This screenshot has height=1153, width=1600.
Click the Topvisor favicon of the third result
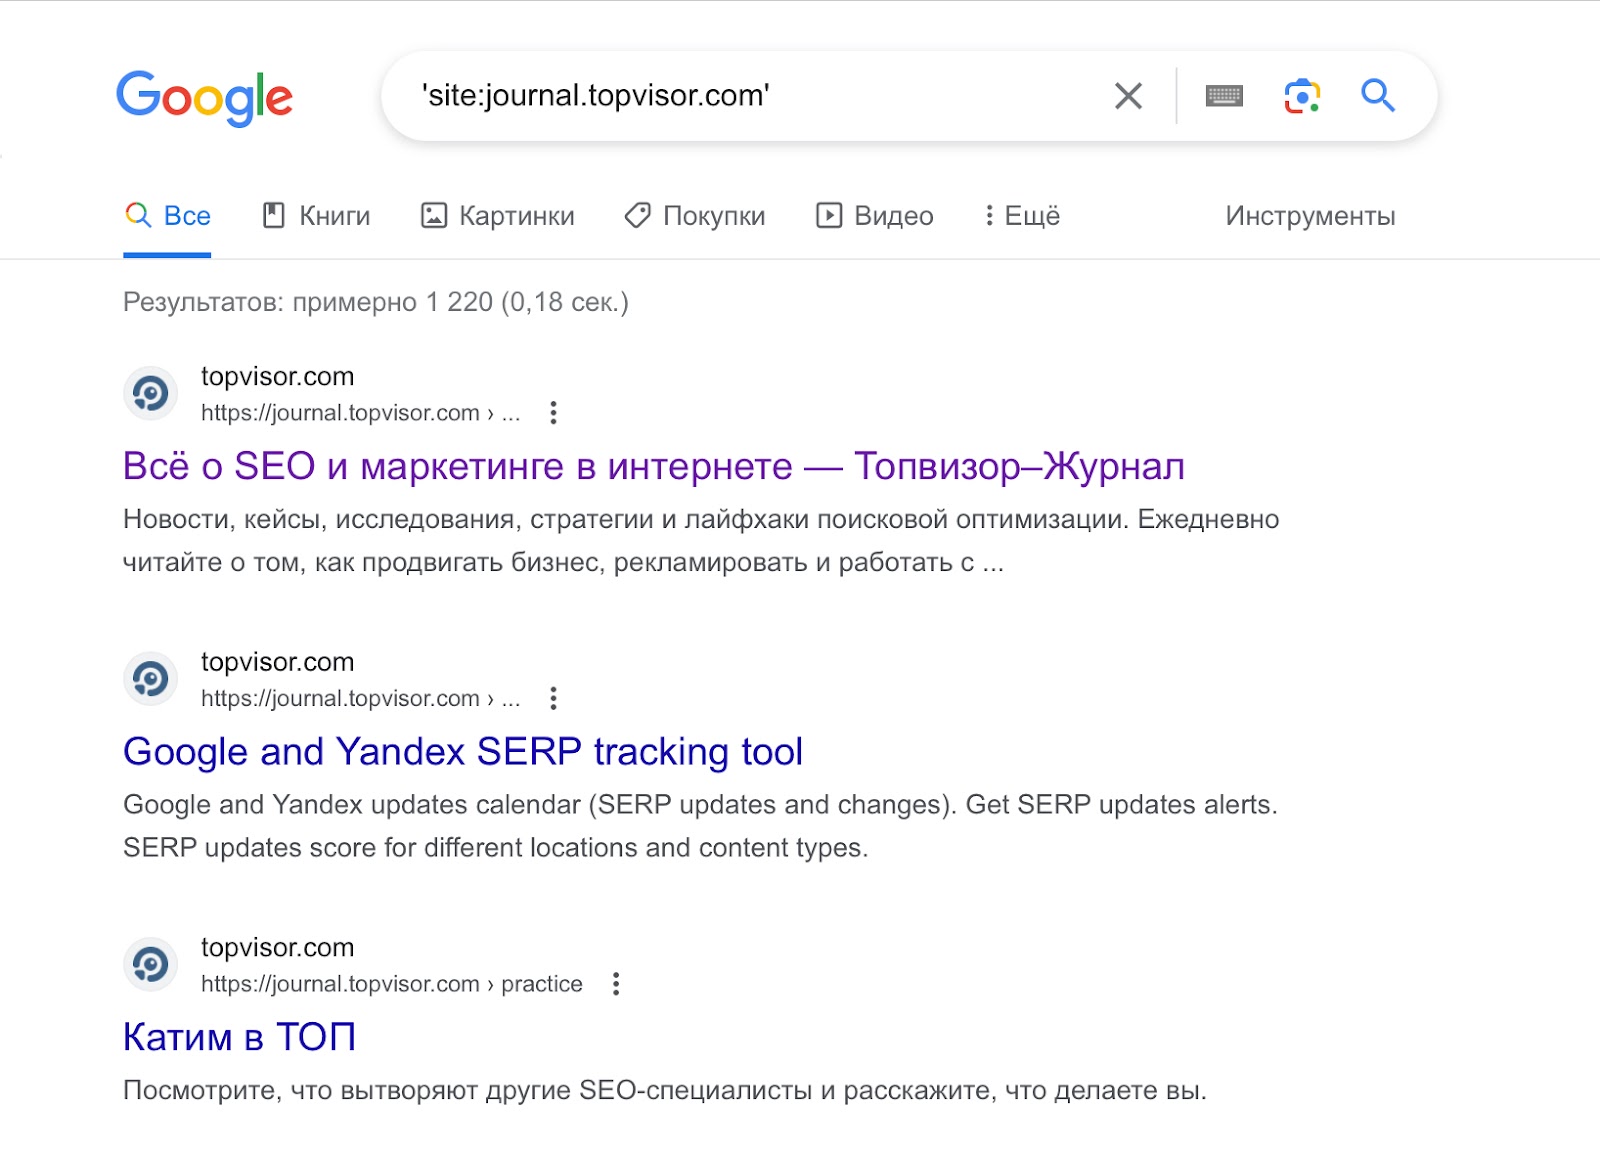[150, 964]
